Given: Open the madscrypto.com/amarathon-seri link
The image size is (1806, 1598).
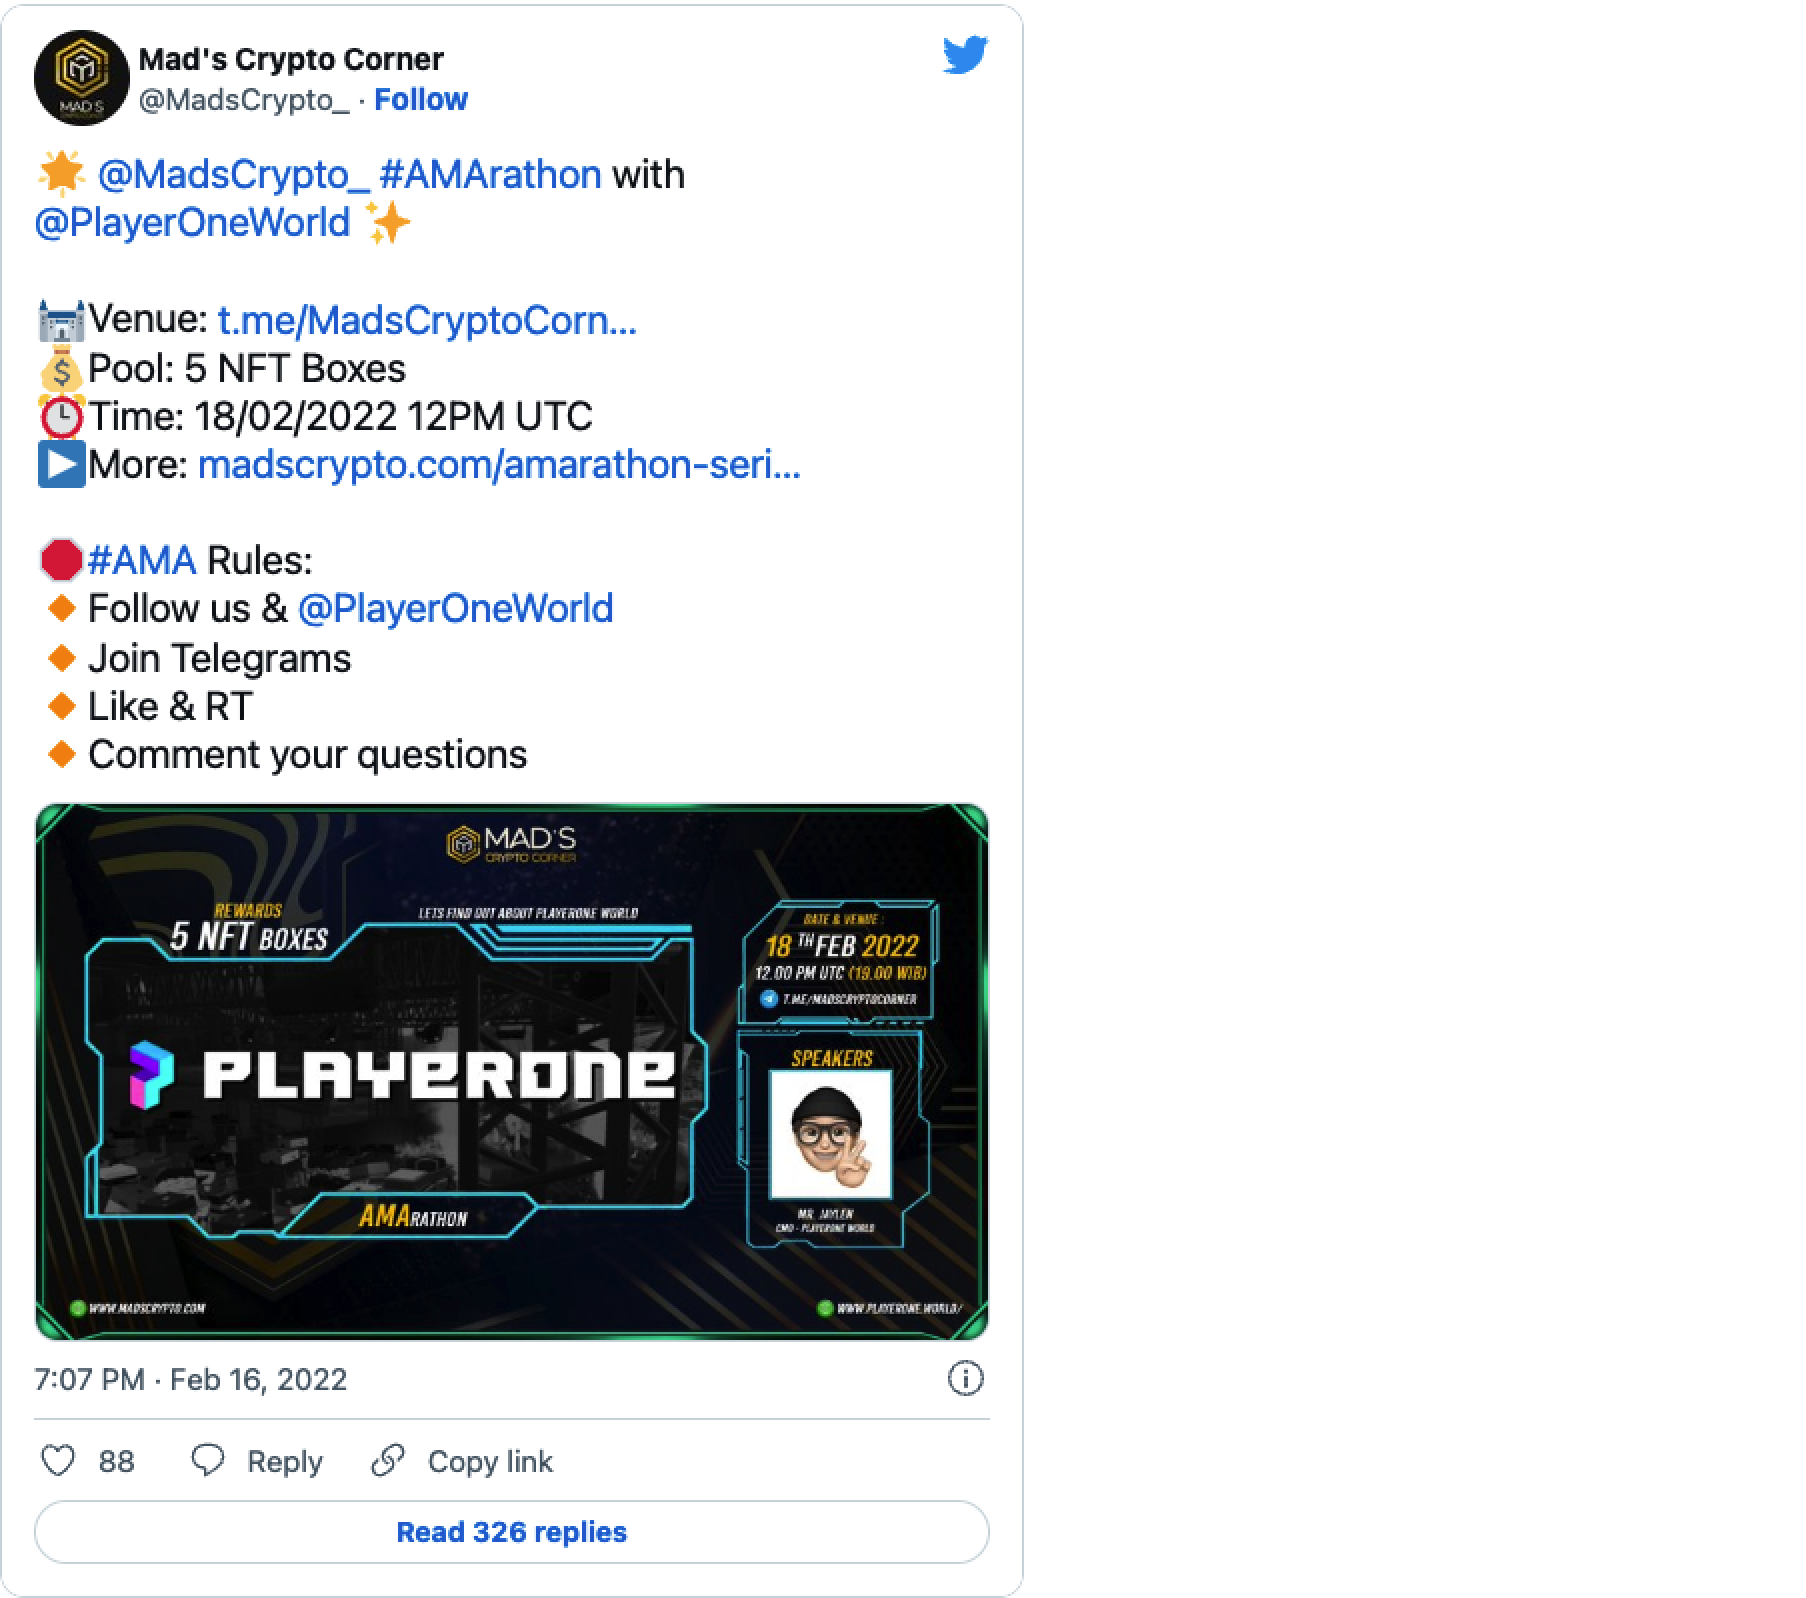Looking at the screenshot, I should click(499, 465).
